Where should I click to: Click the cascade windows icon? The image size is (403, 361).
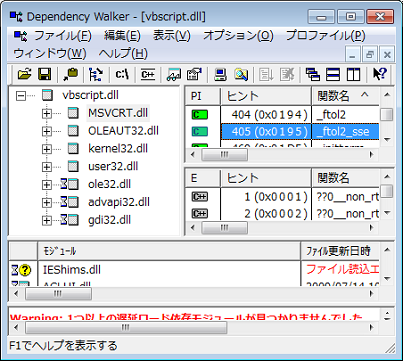[313, 74]
